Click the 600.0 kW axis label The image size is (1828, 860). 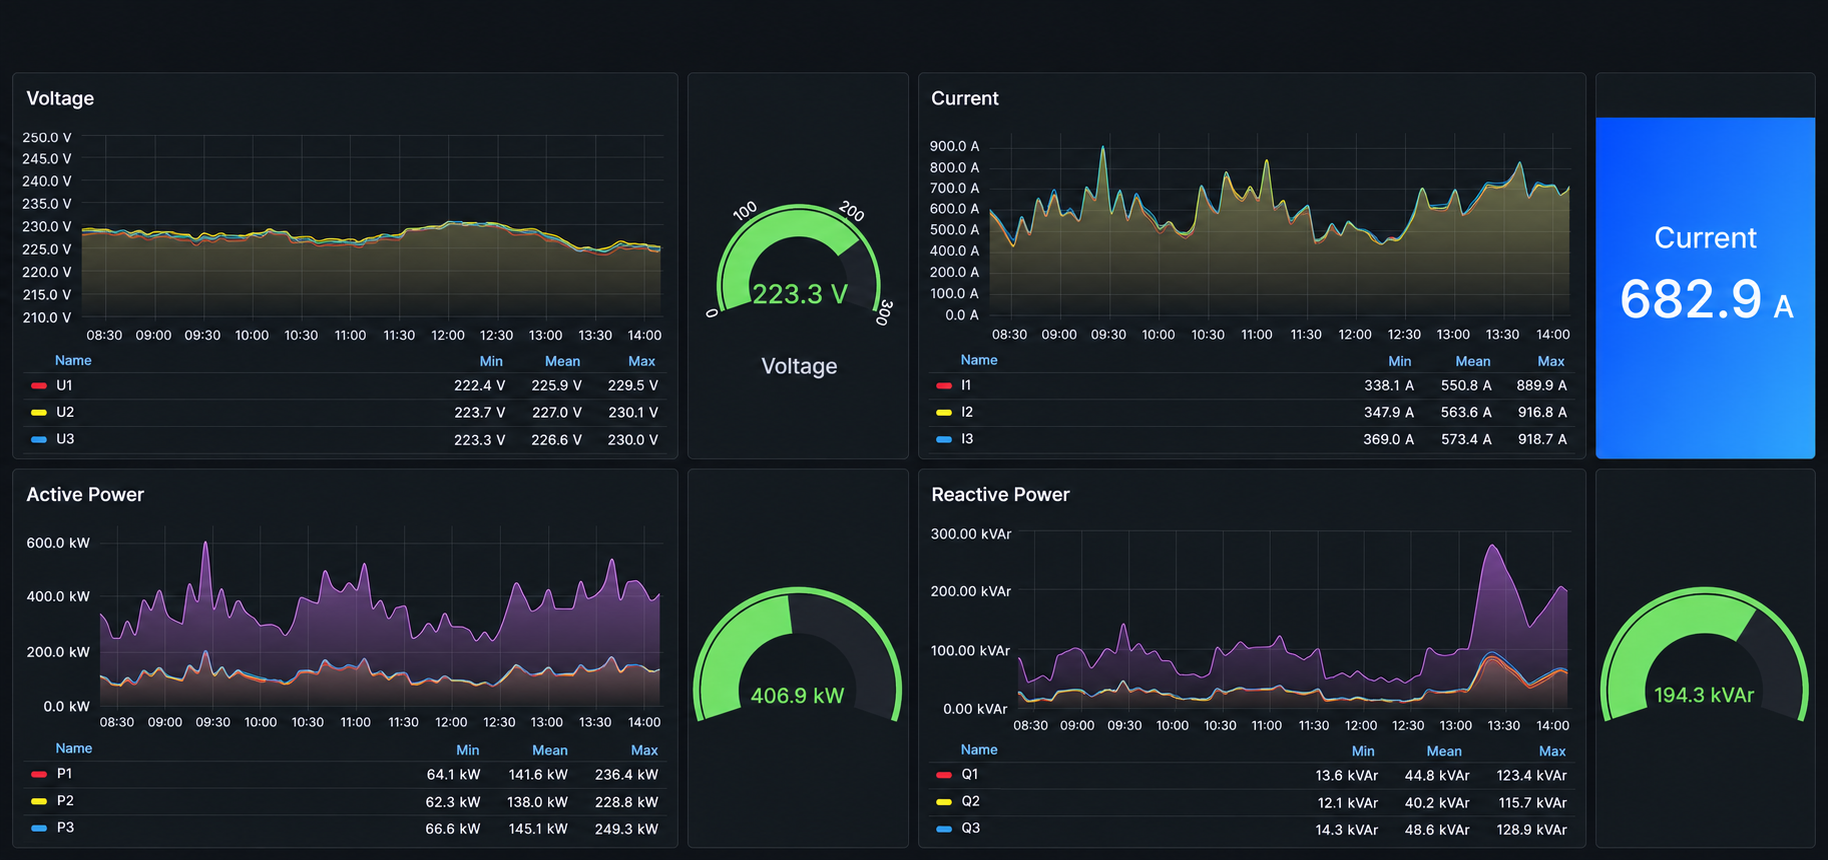pyautogui.click(x=58, y=543)
